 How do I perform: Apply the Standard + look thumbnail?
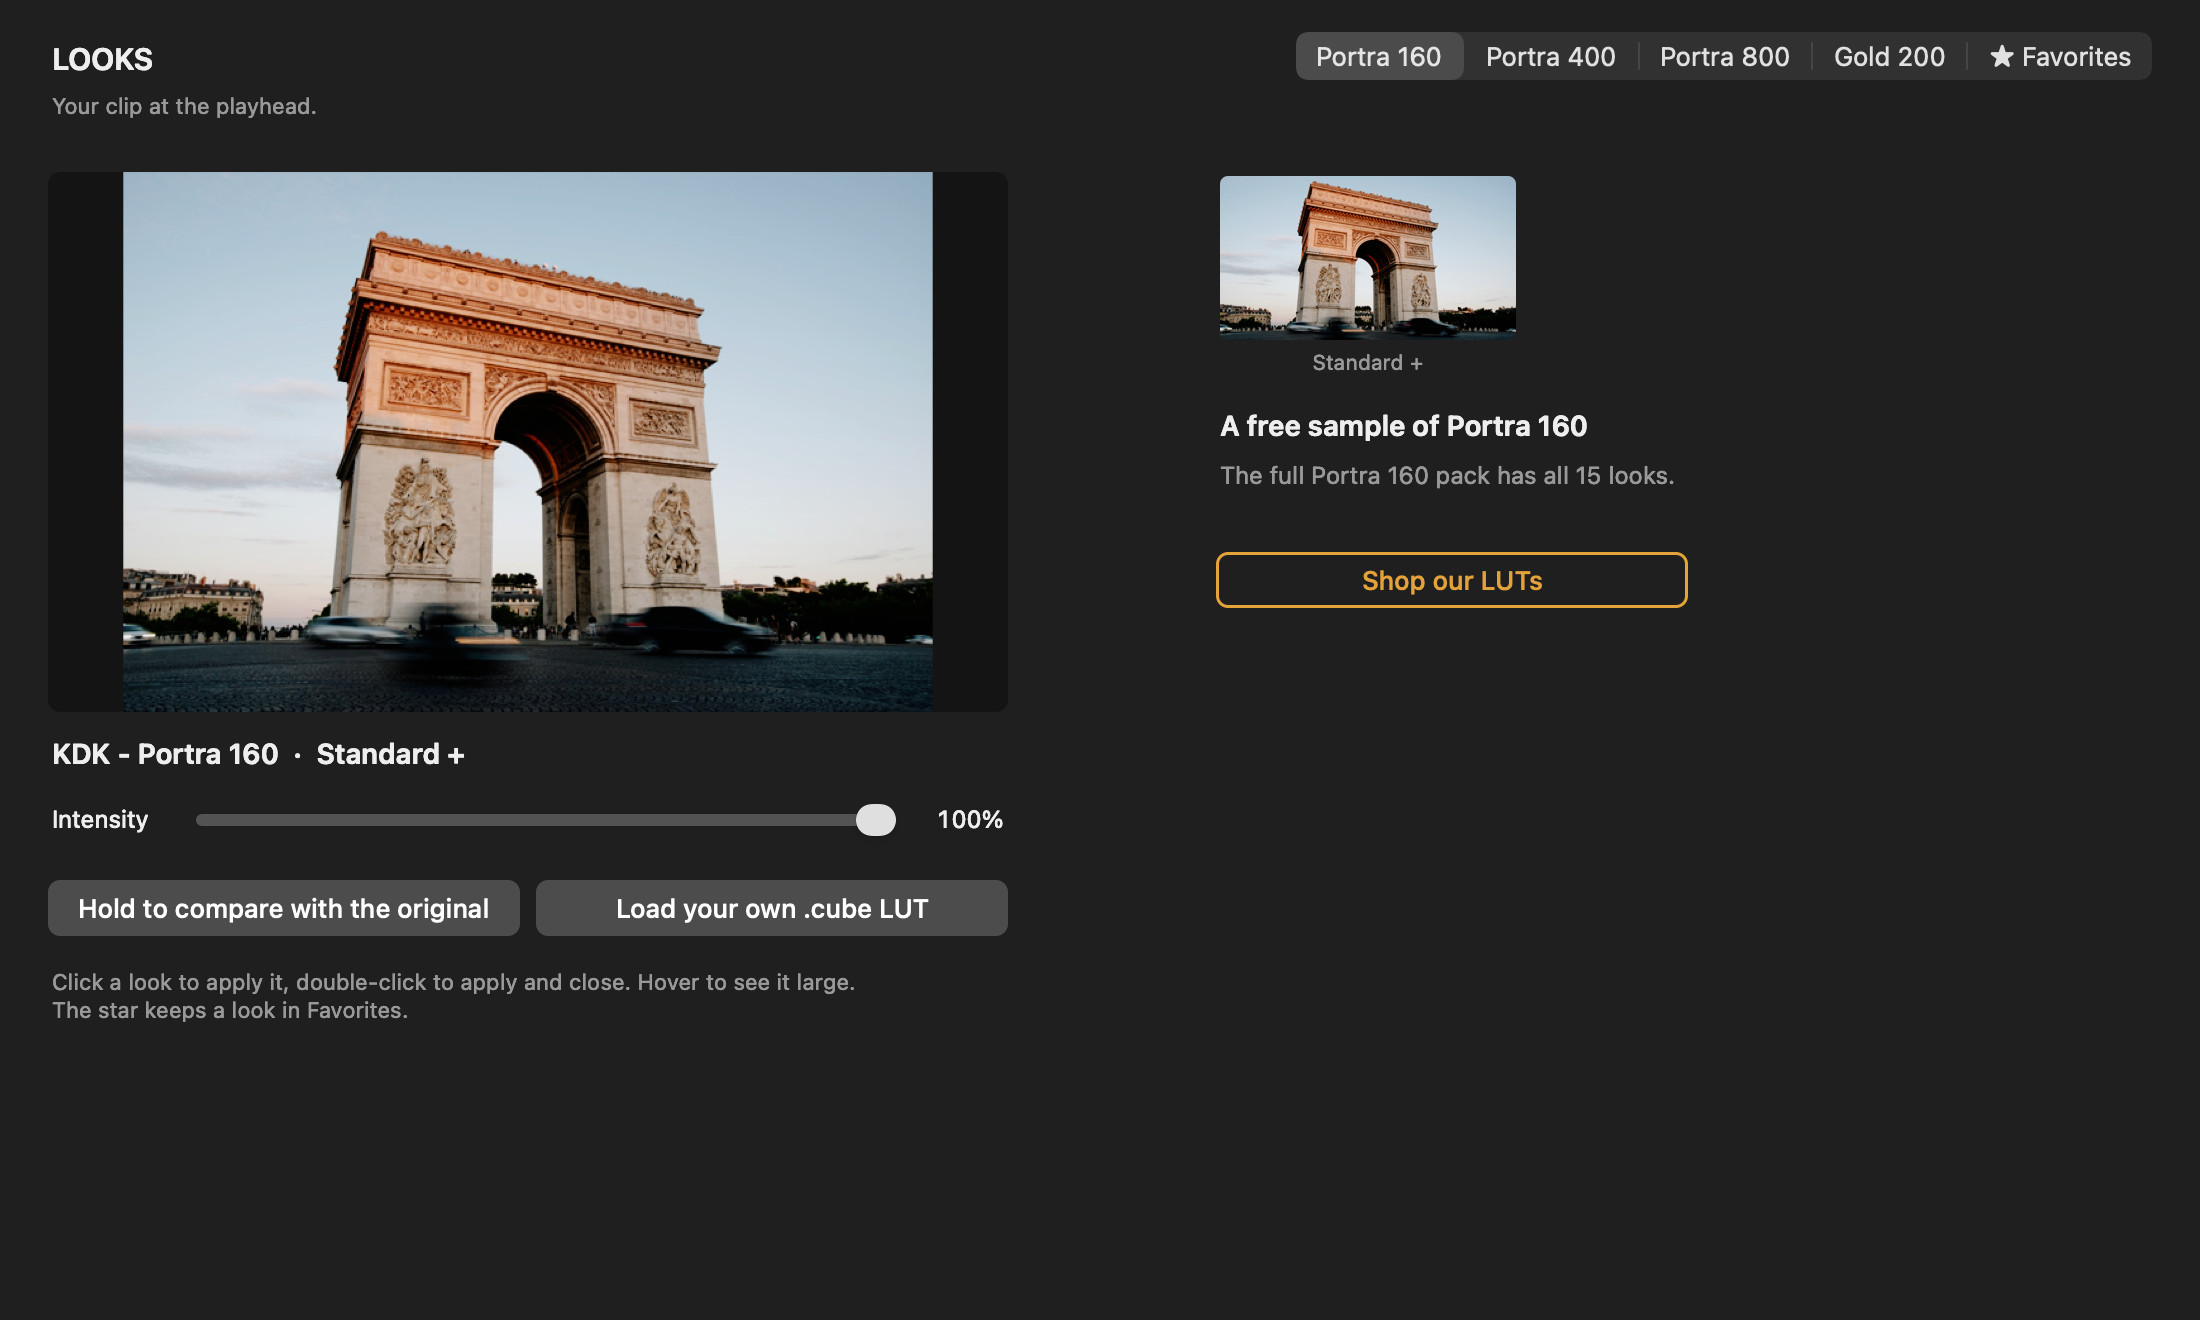(x=1367, y=257)
